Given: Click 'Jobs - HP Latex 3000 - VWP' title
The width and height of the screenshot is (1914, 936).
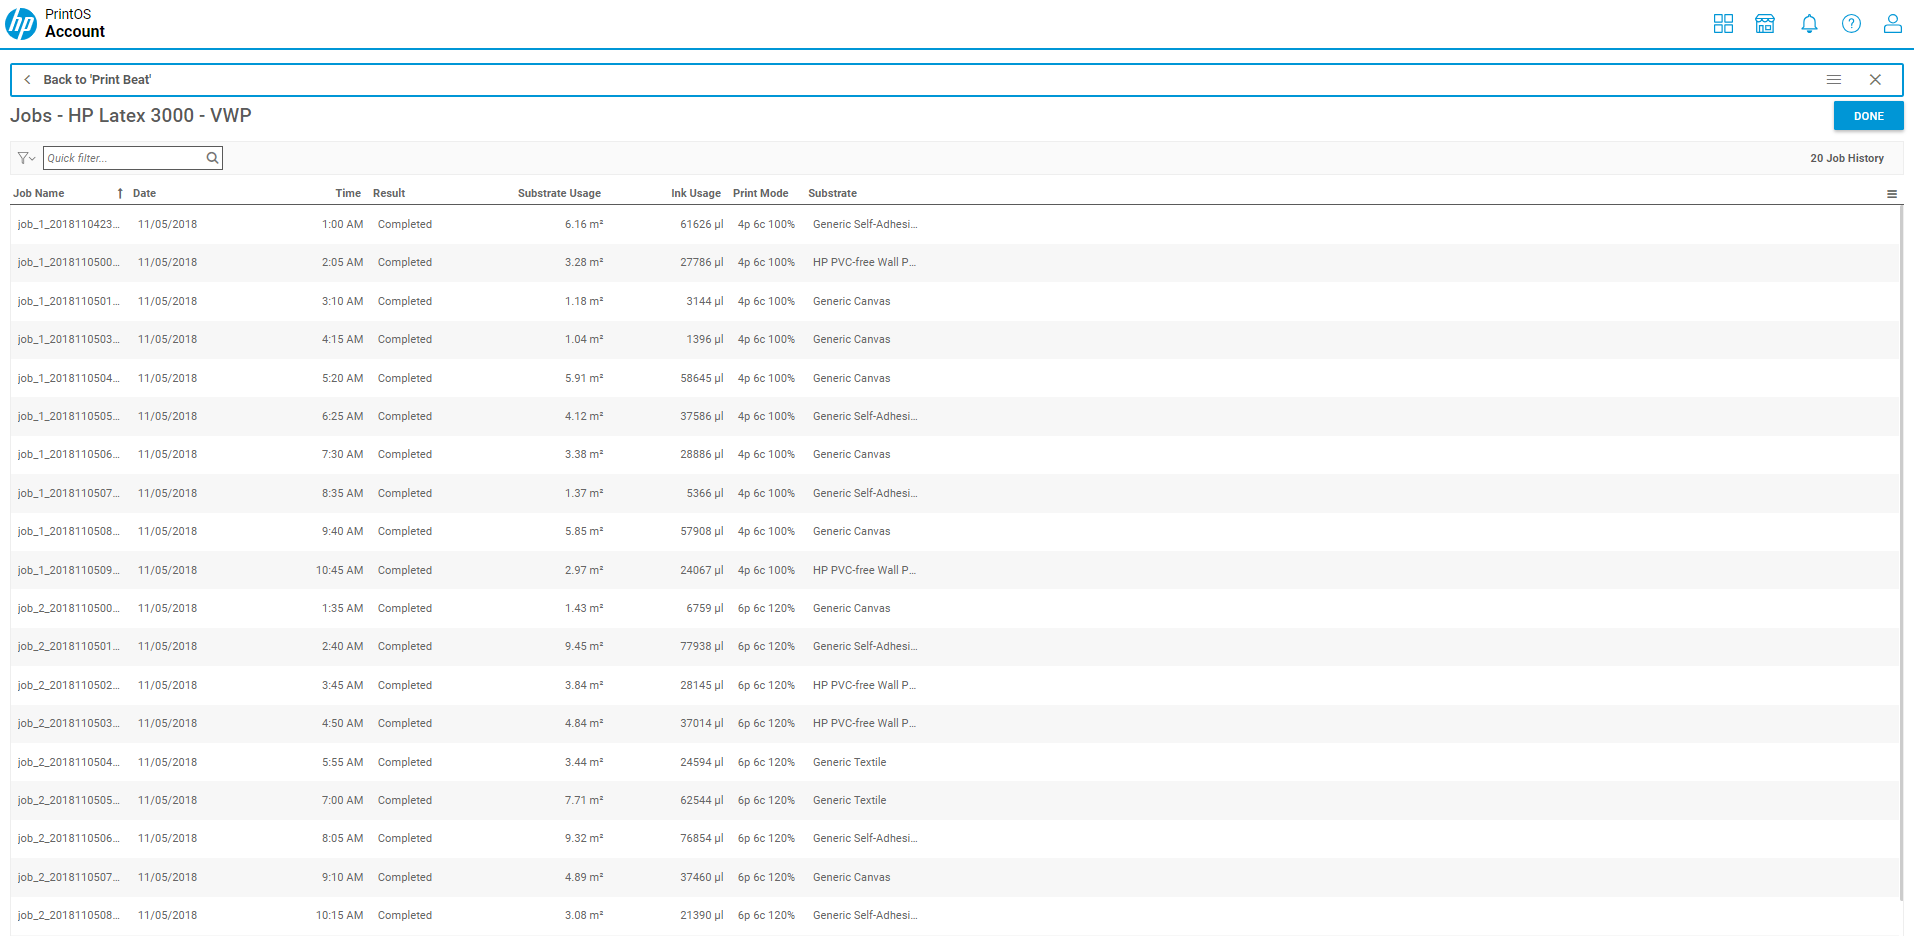Looking at the screenshot, I should 131,116.
